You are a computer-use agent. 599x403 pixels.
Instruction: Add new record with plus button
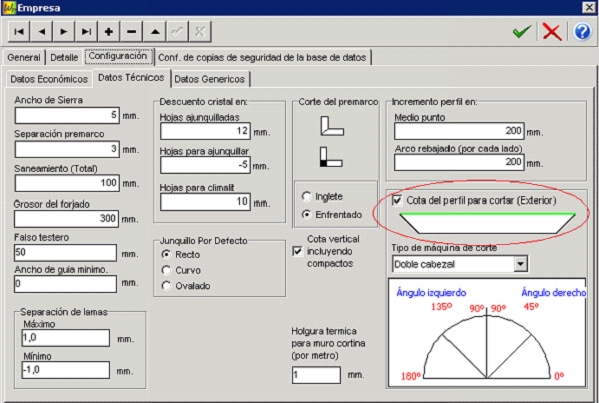click(109, 31)
